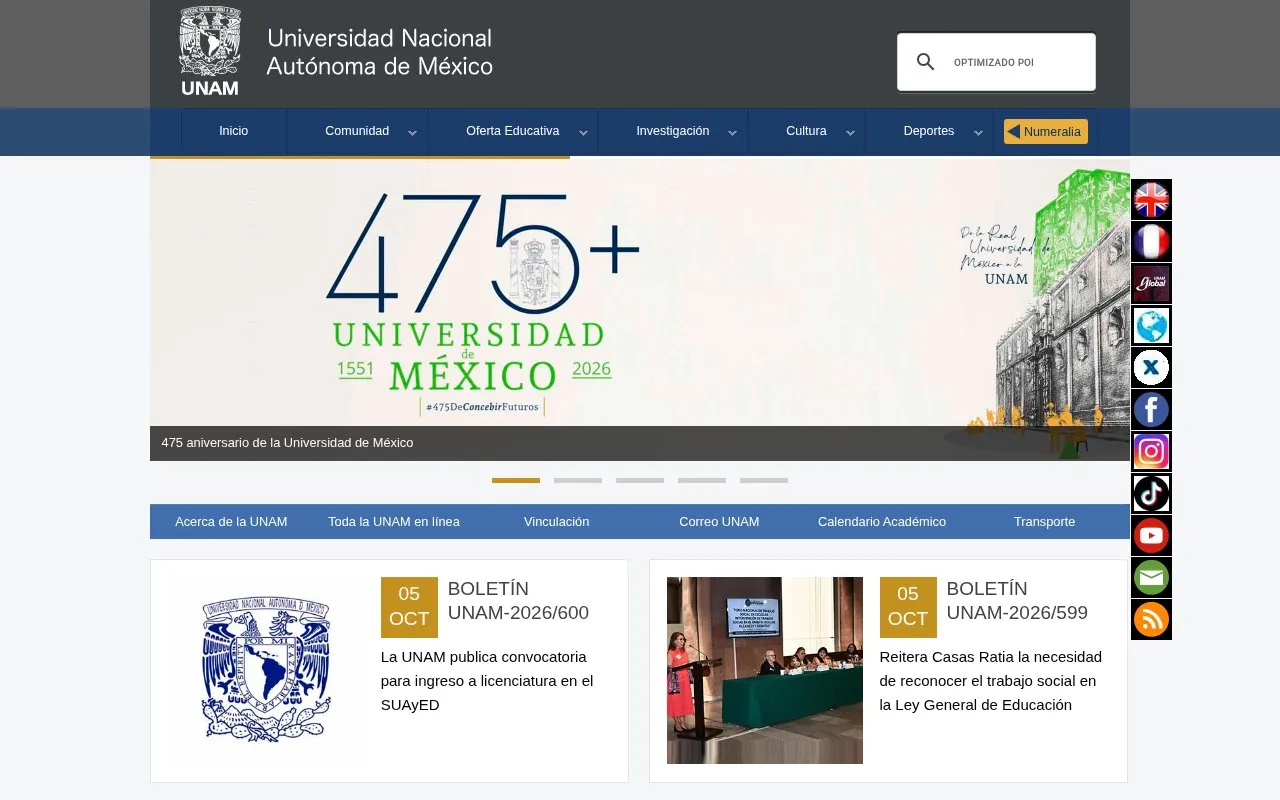Image resolution: width=1280 pixels, height=800 pixels.
Task: Select the fifth carousel slide indicator
Action: [764, 481]
